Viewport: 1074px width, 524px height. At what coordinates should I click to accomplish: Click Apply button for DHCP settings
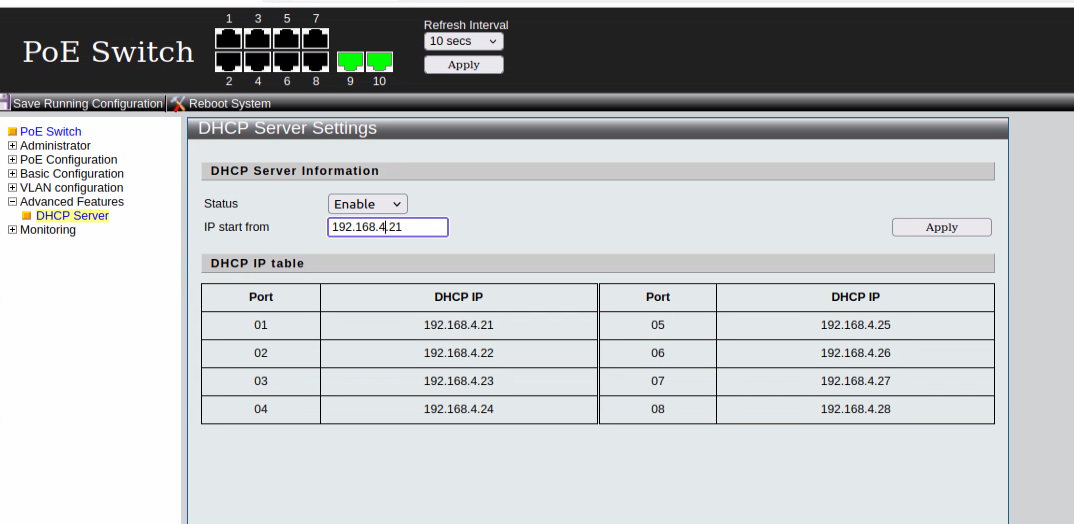(941, 227)
